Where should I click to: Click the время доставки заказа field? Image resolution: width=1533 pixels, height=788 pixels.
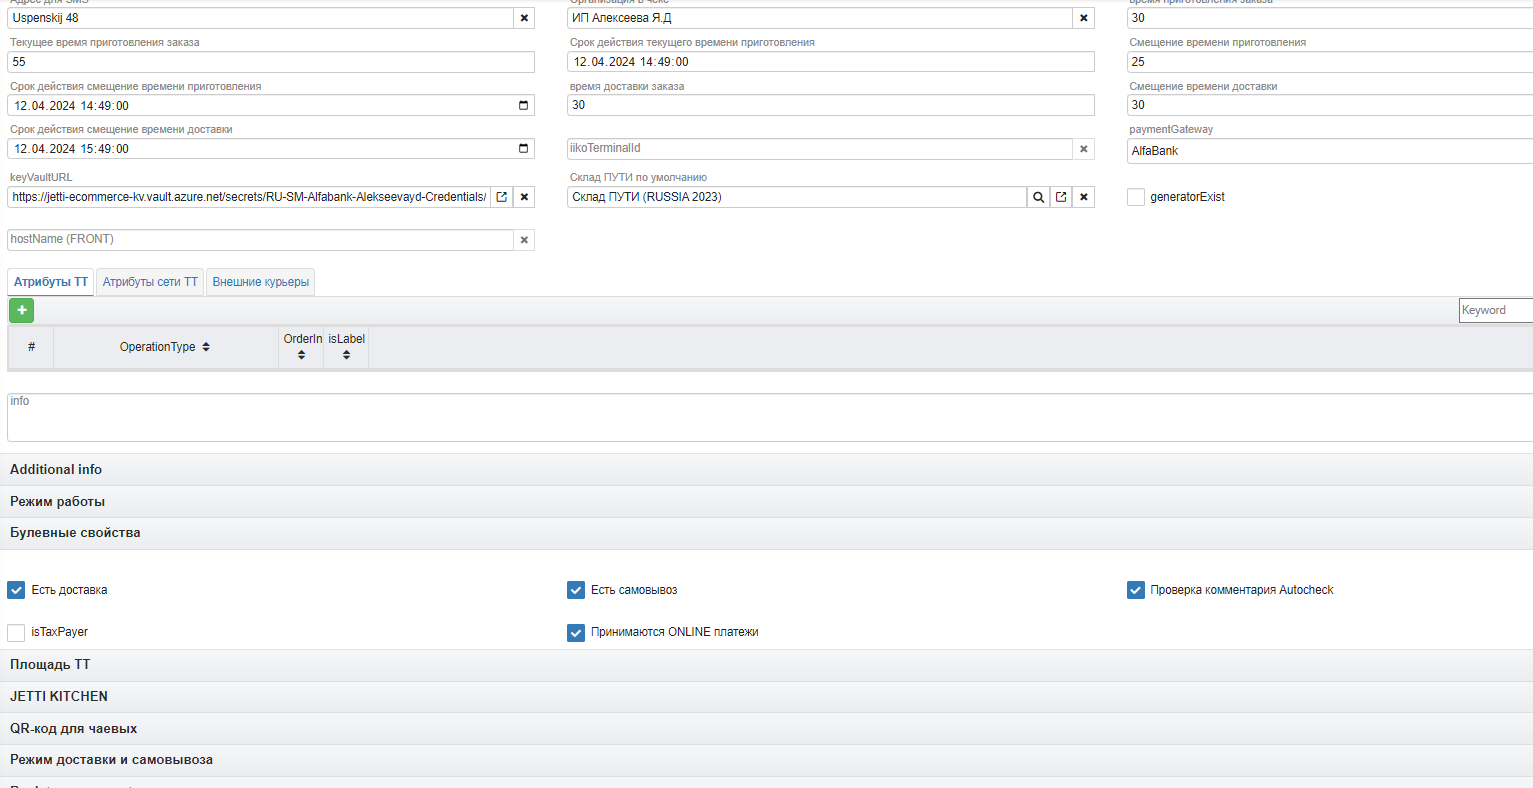[x=831, y=105]
